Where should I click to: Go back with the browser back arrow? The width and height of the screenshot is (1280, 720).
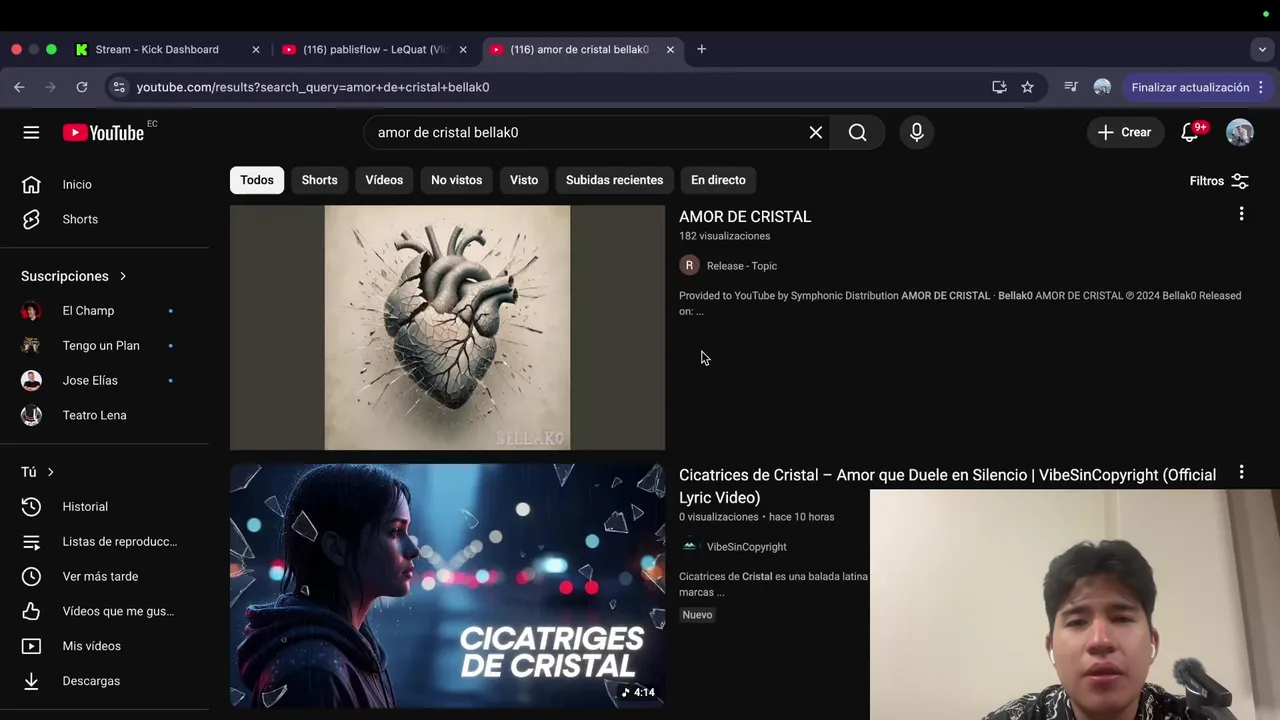click(19, 87)
